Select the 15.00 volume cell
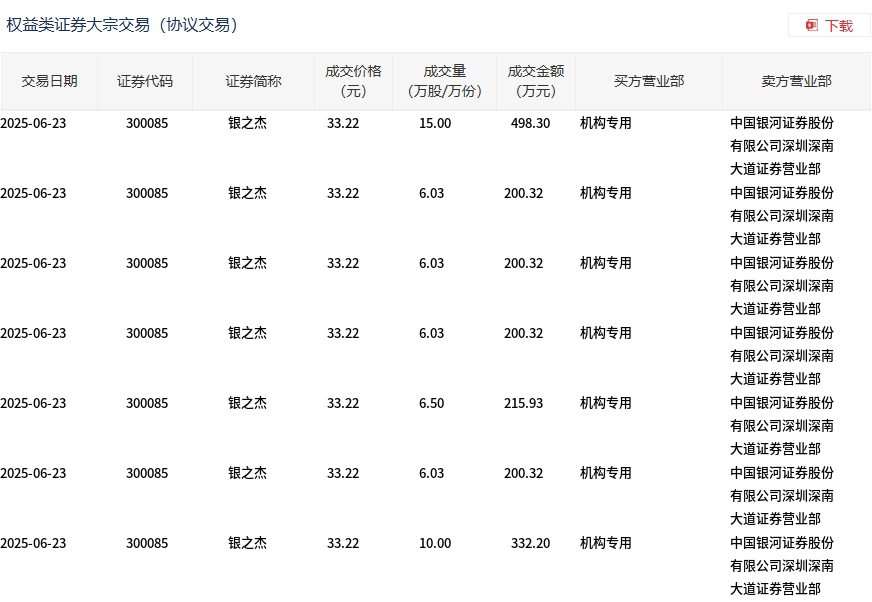The height and width of the screenshot is (602, 872). coord(435,123)
